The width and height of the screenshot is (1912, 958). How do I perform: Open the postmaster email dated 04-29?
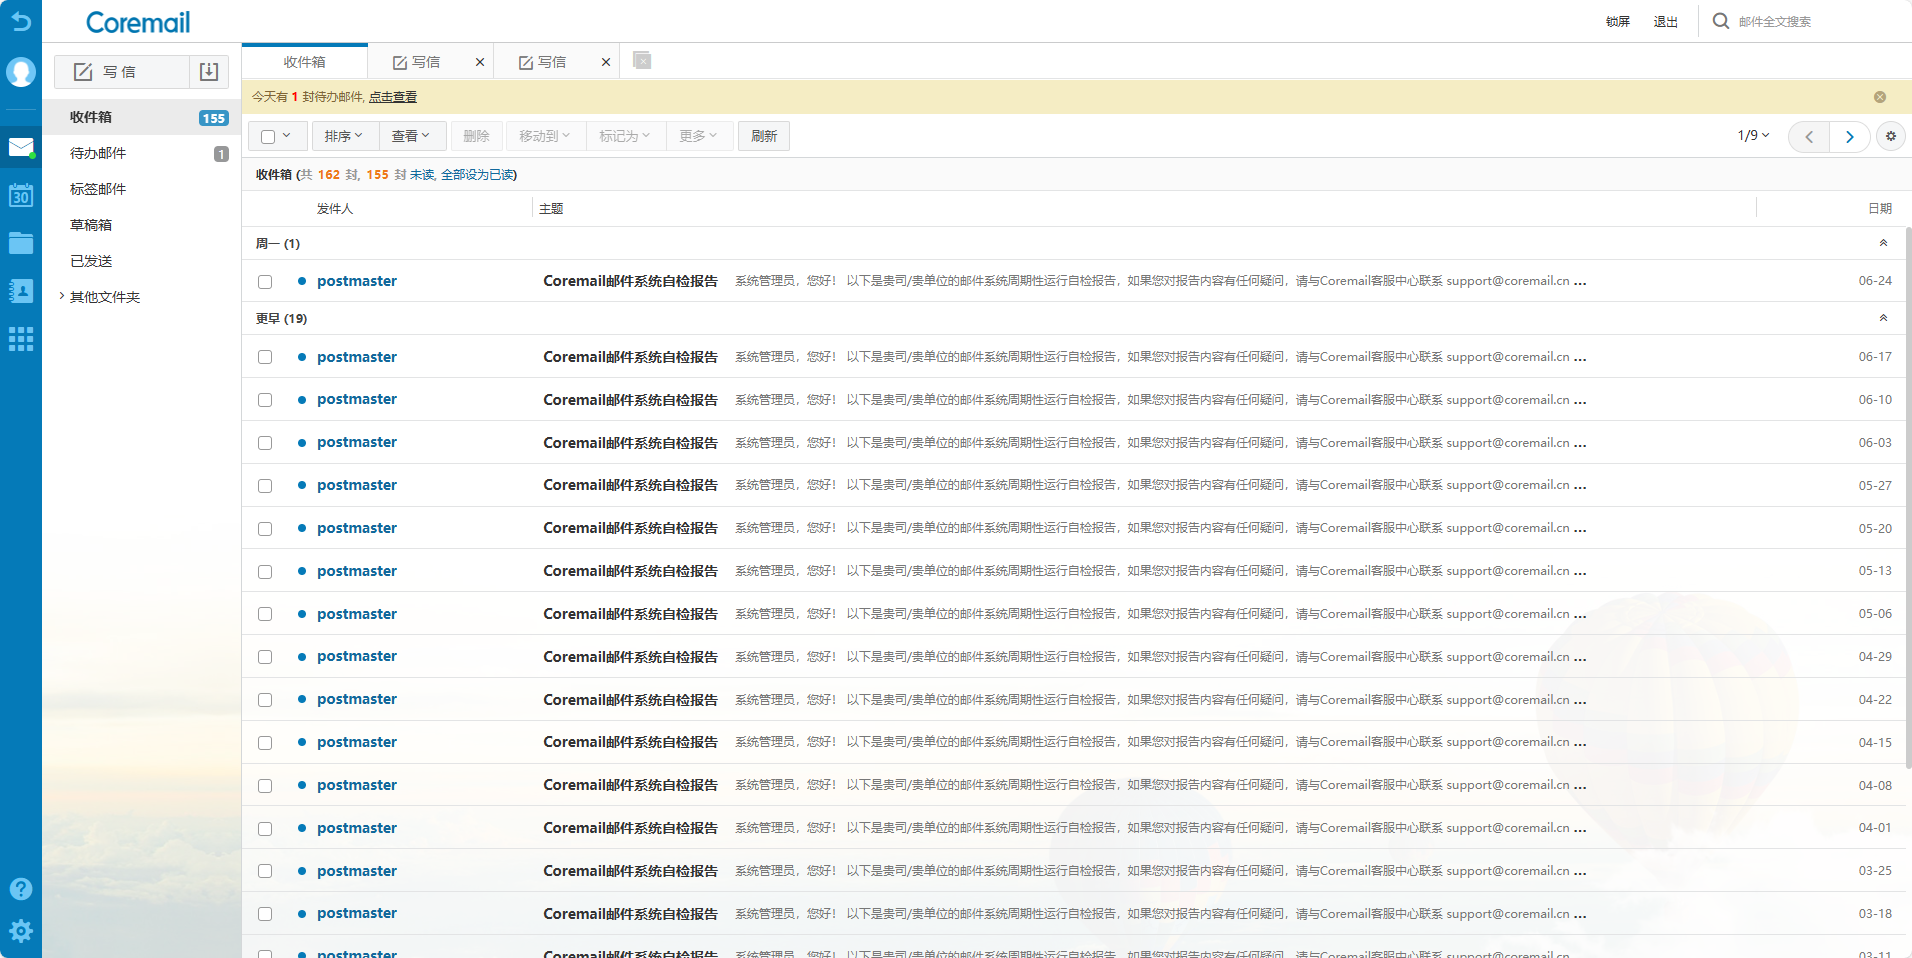1075,657
